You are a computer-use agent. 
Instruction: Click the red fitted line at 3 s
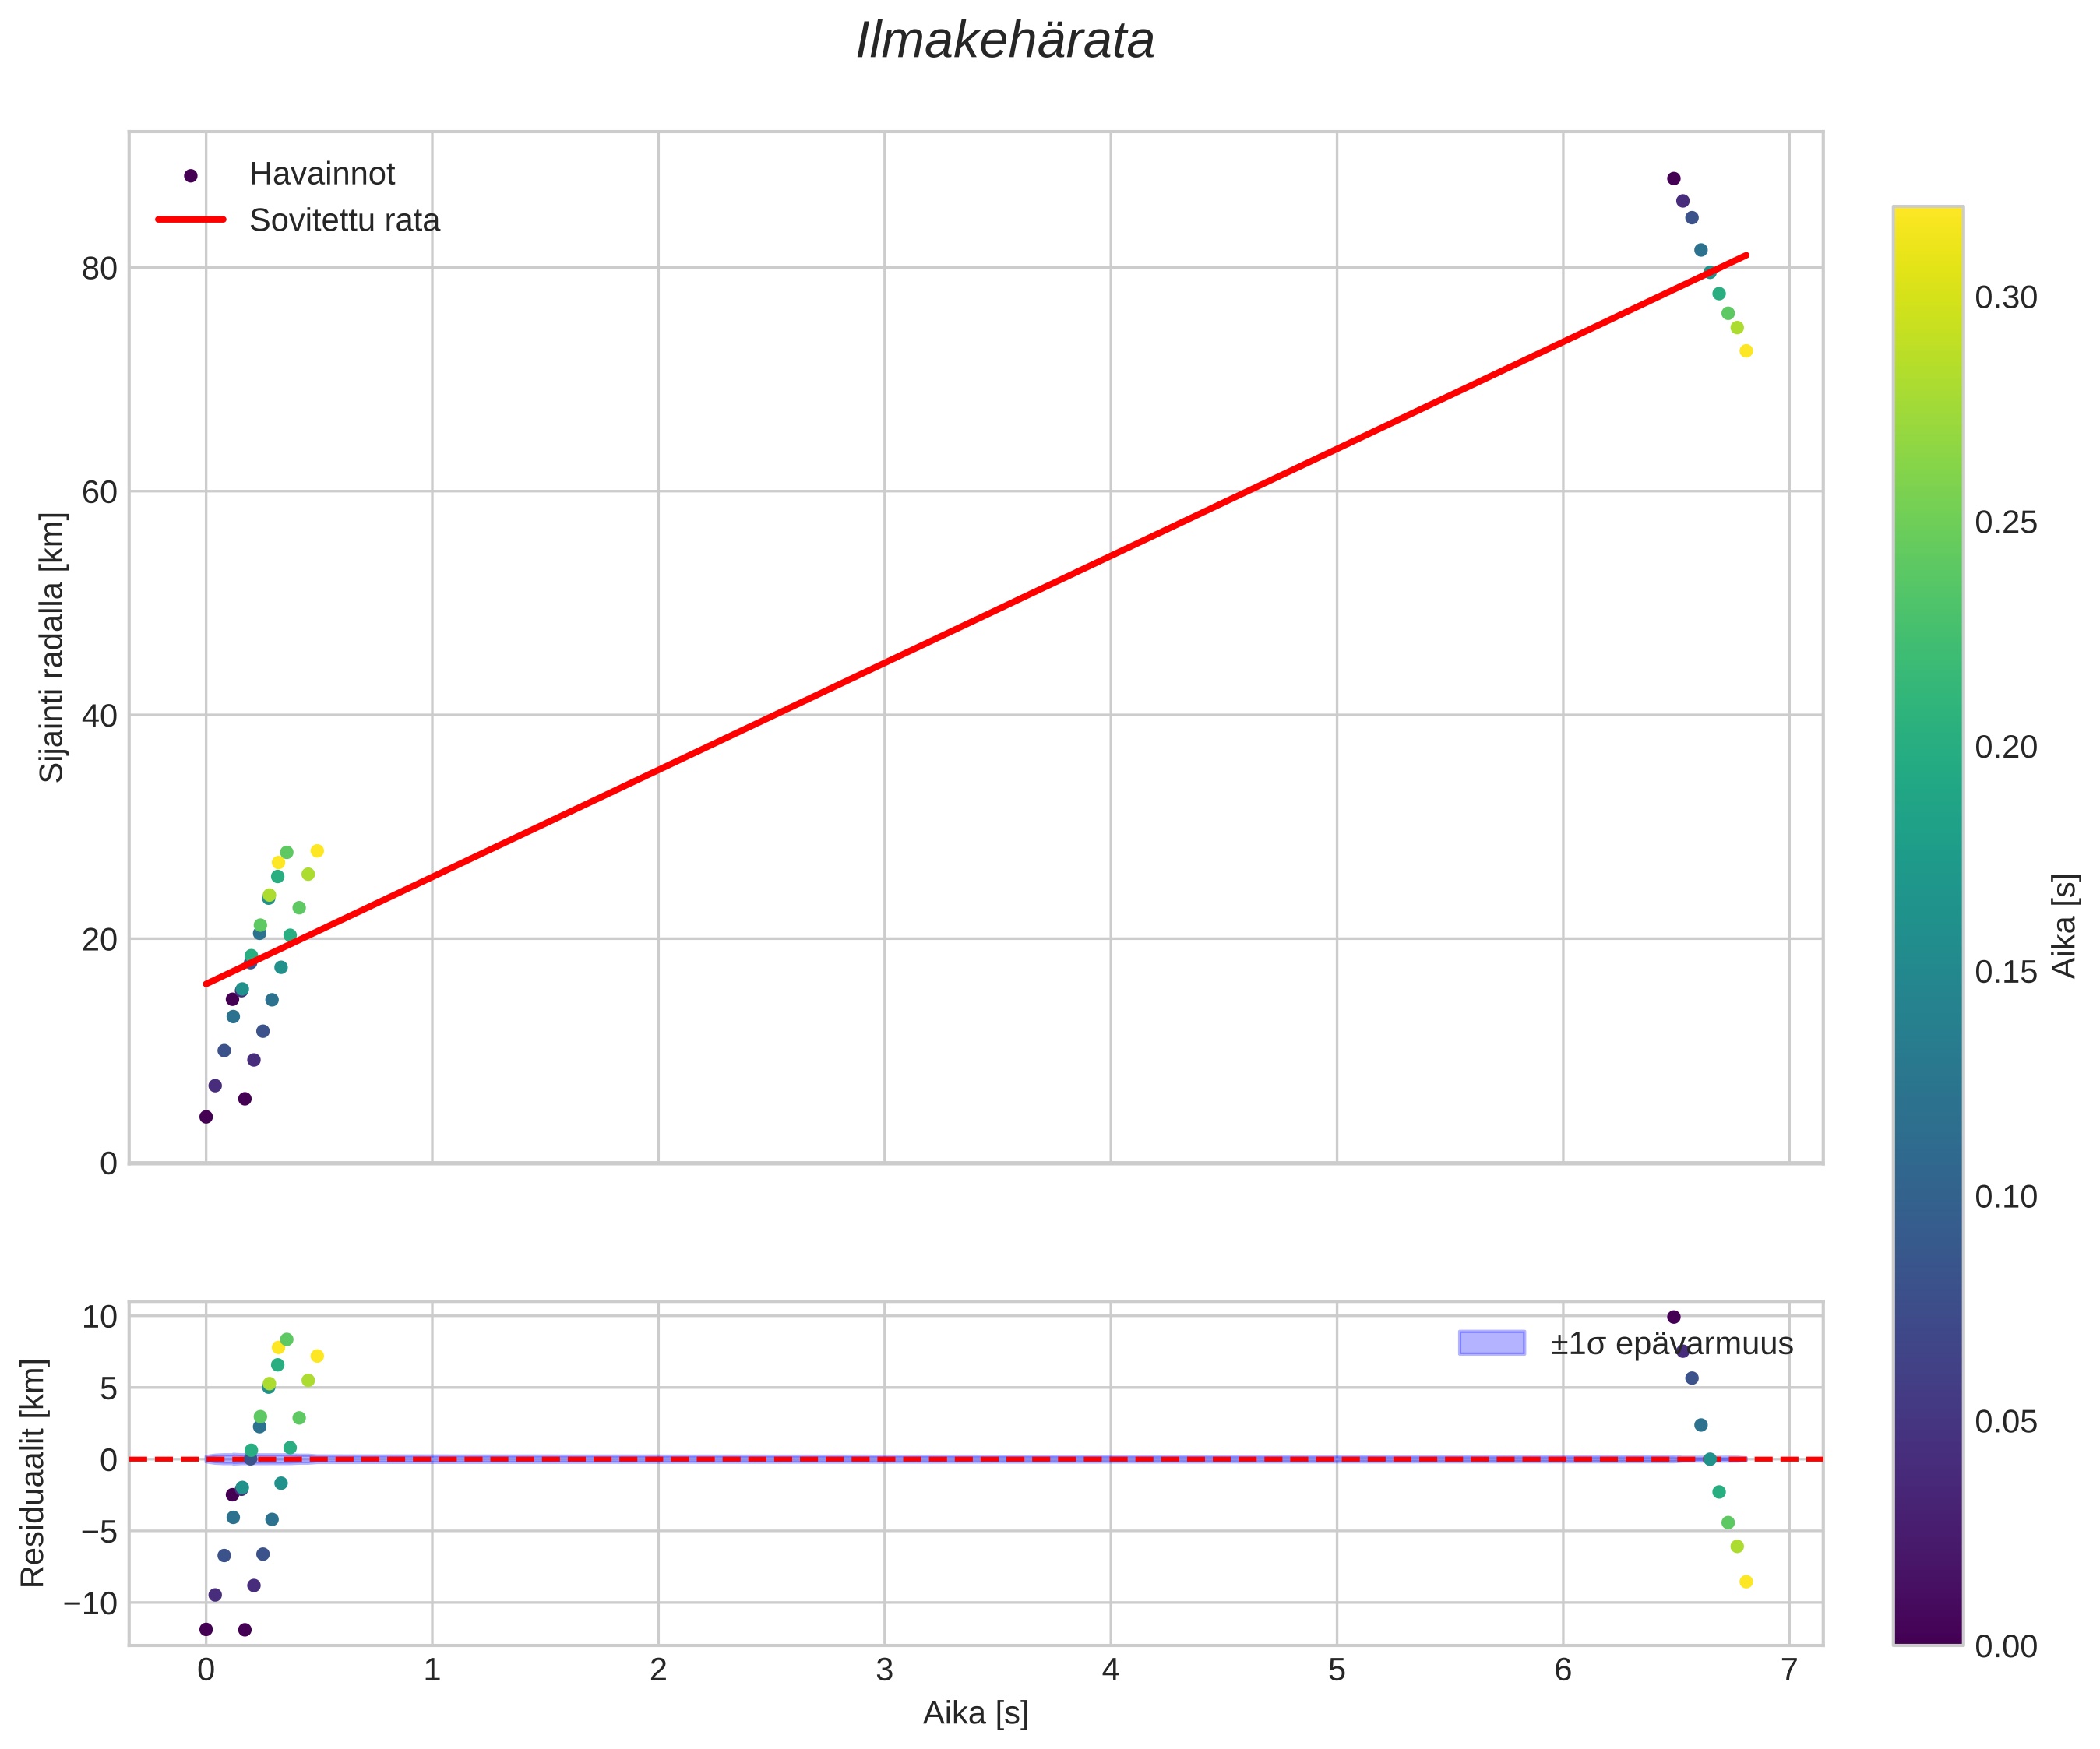885,662
